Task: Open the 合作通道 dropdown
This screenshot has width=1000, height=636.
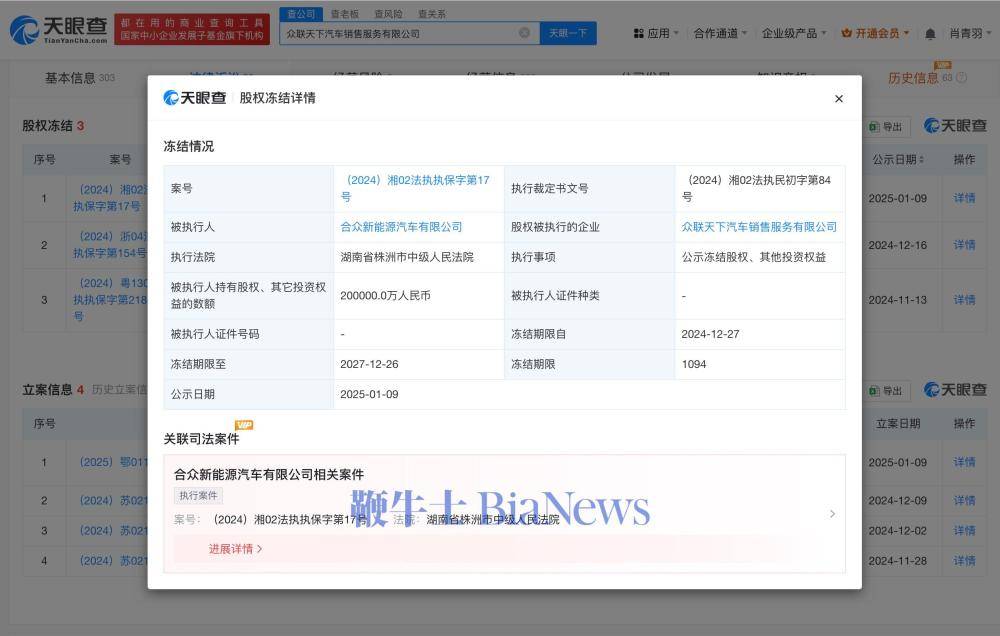Action: (x=720, y=33)
